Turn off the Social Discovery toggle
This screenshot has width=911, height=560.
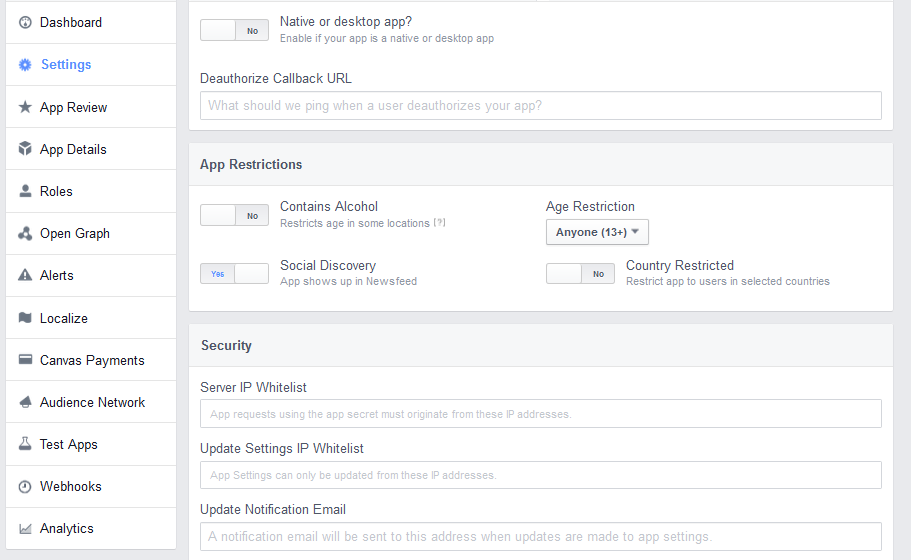click(x=234, y=274)
